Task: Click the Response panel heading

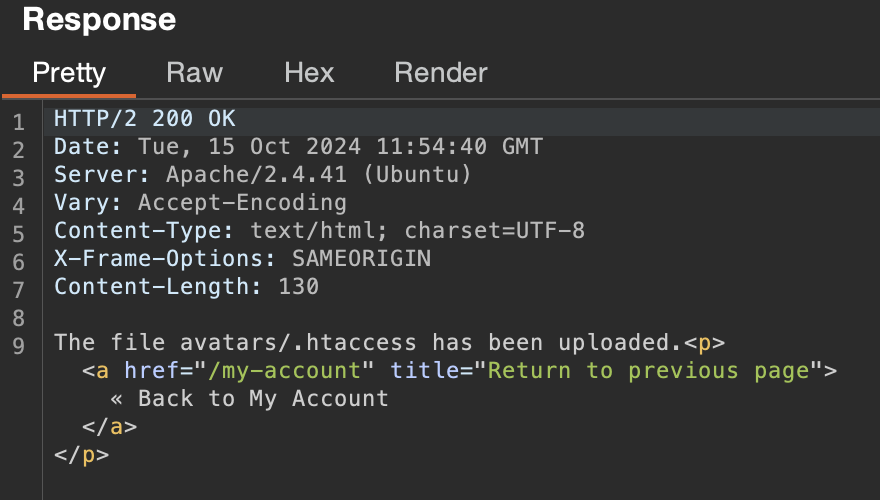Action: (99, 19)
